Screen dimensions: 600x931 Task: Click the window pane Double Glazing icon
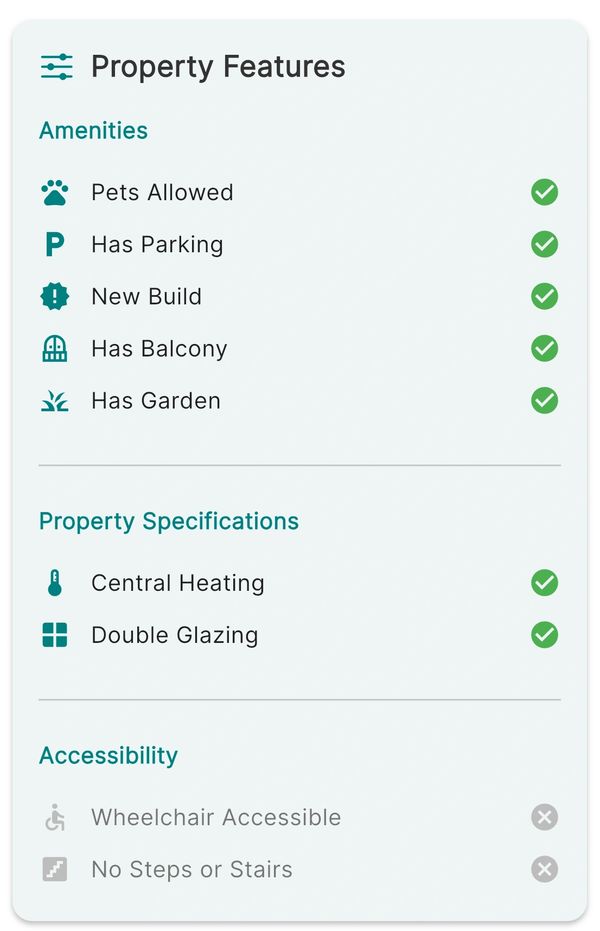coord(55,635)
